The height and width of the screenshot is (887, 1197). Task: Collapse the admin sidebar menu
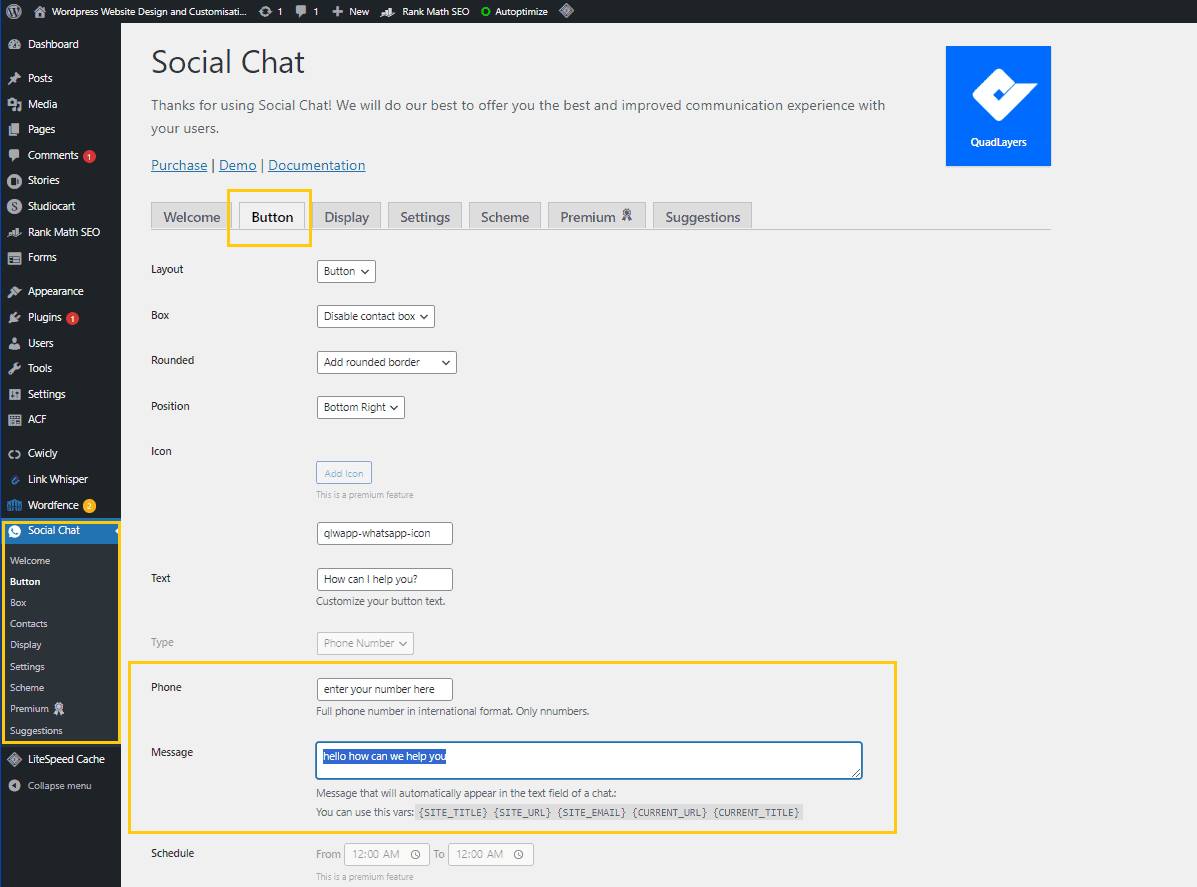tap(58, 786)
